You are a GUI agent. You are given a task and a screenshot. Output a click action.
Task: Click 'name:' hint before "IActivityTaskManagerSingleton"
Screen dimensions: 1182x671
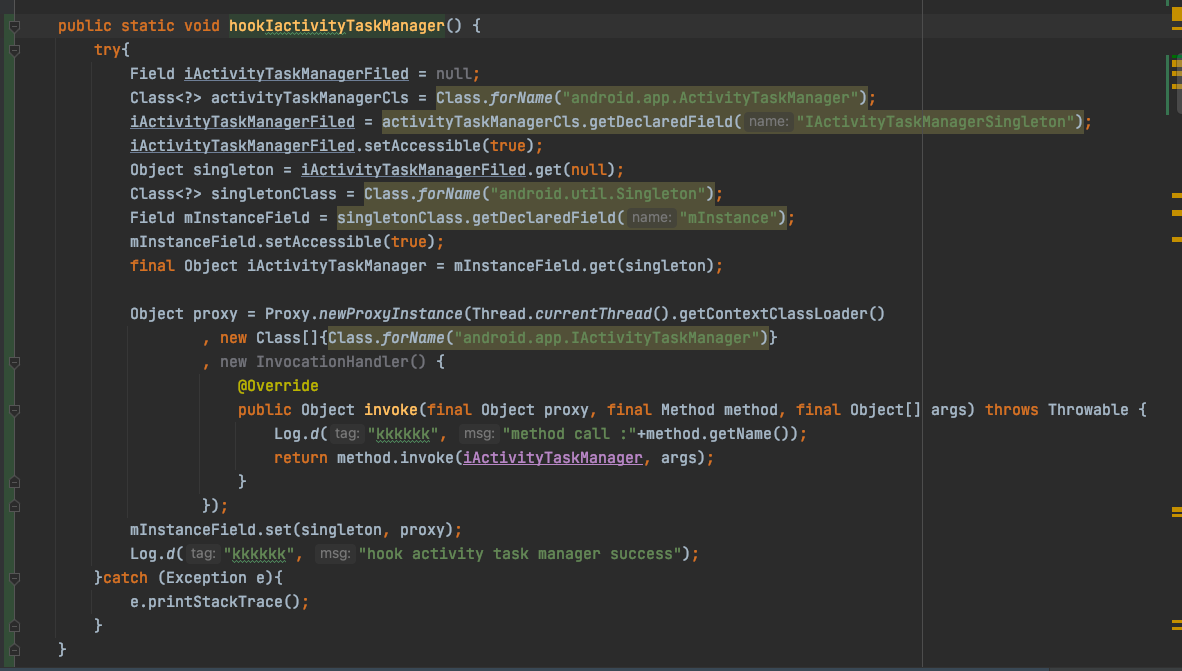tap(768, 122)
